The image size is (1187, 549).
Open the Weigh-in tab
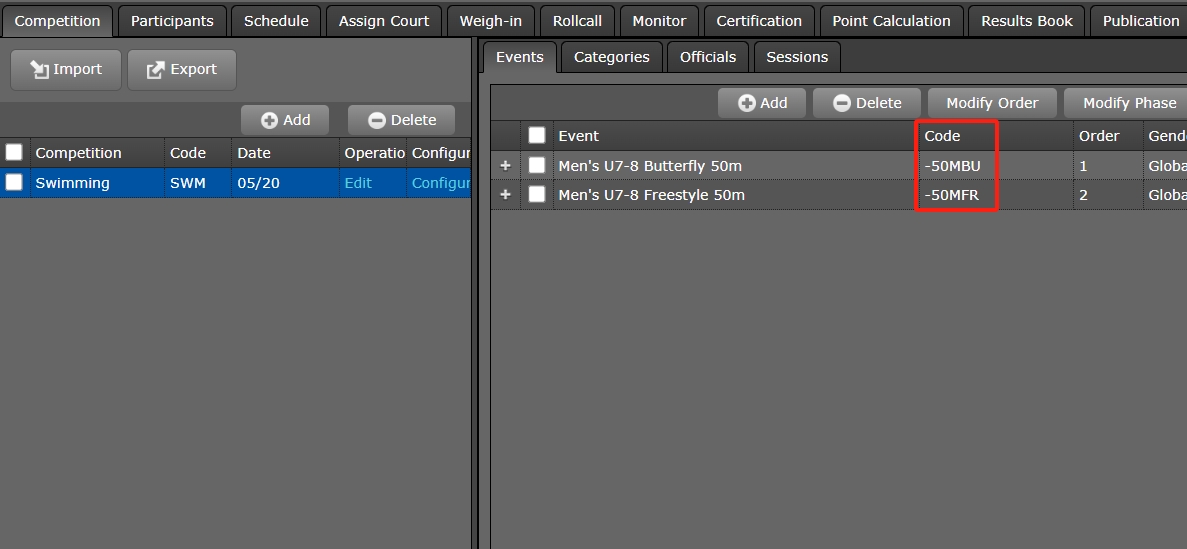pyautogui.click(x=490, y=21)
